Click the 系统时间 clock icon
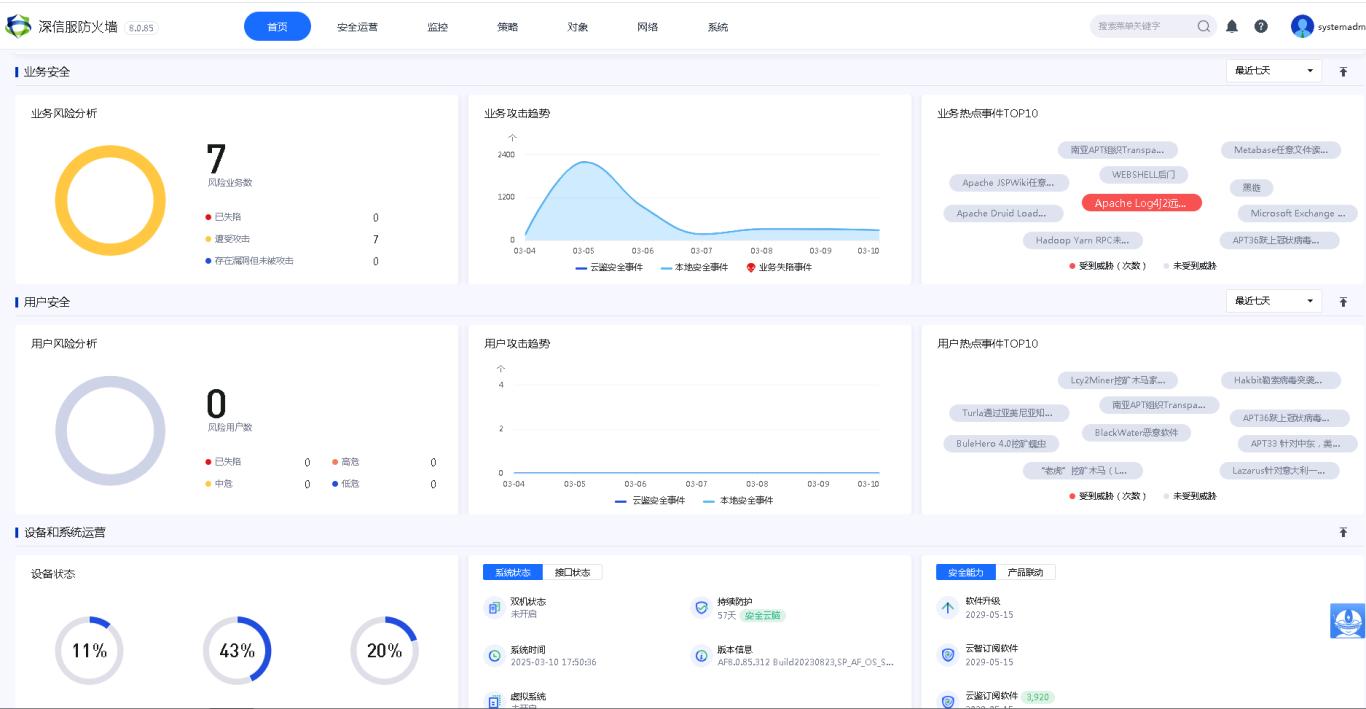The height and width of the screenshot is (709, 1366). tap(494, 656)
